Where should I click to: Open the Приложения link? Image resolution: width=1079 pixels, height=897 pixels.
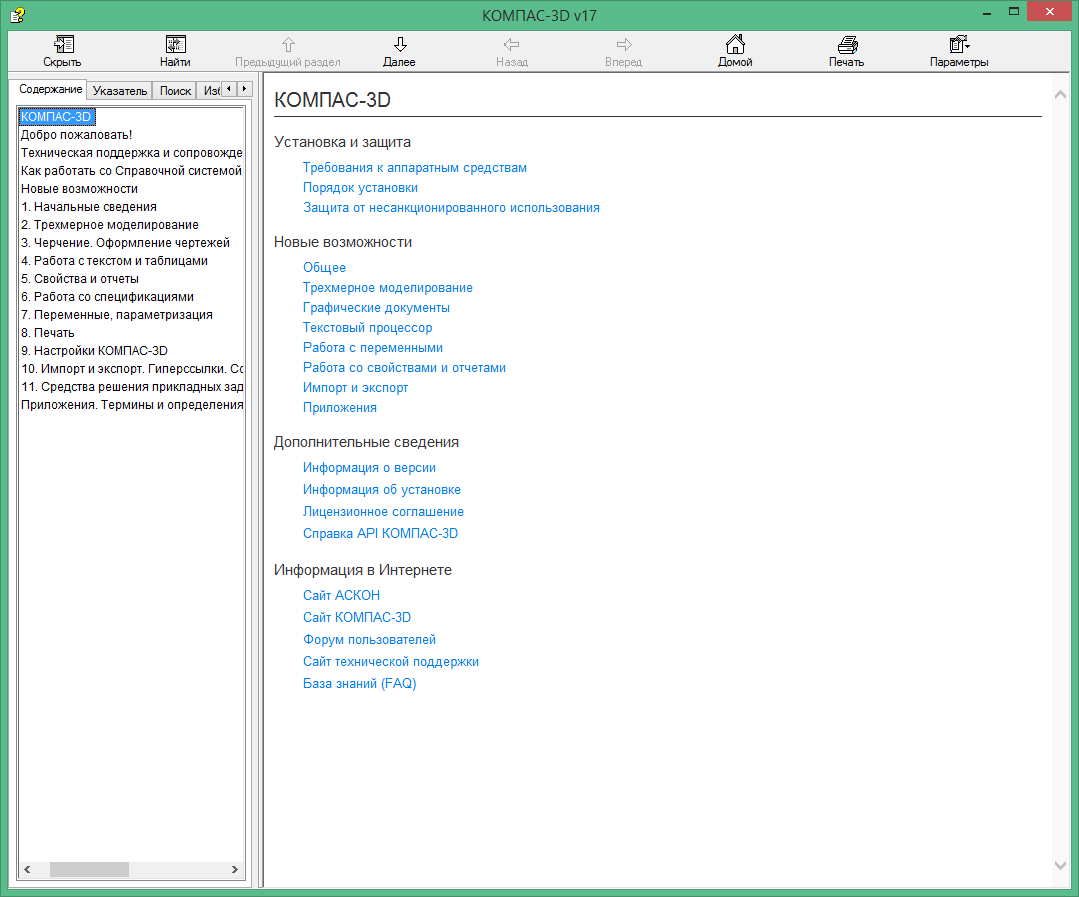(x=340, y=407)
